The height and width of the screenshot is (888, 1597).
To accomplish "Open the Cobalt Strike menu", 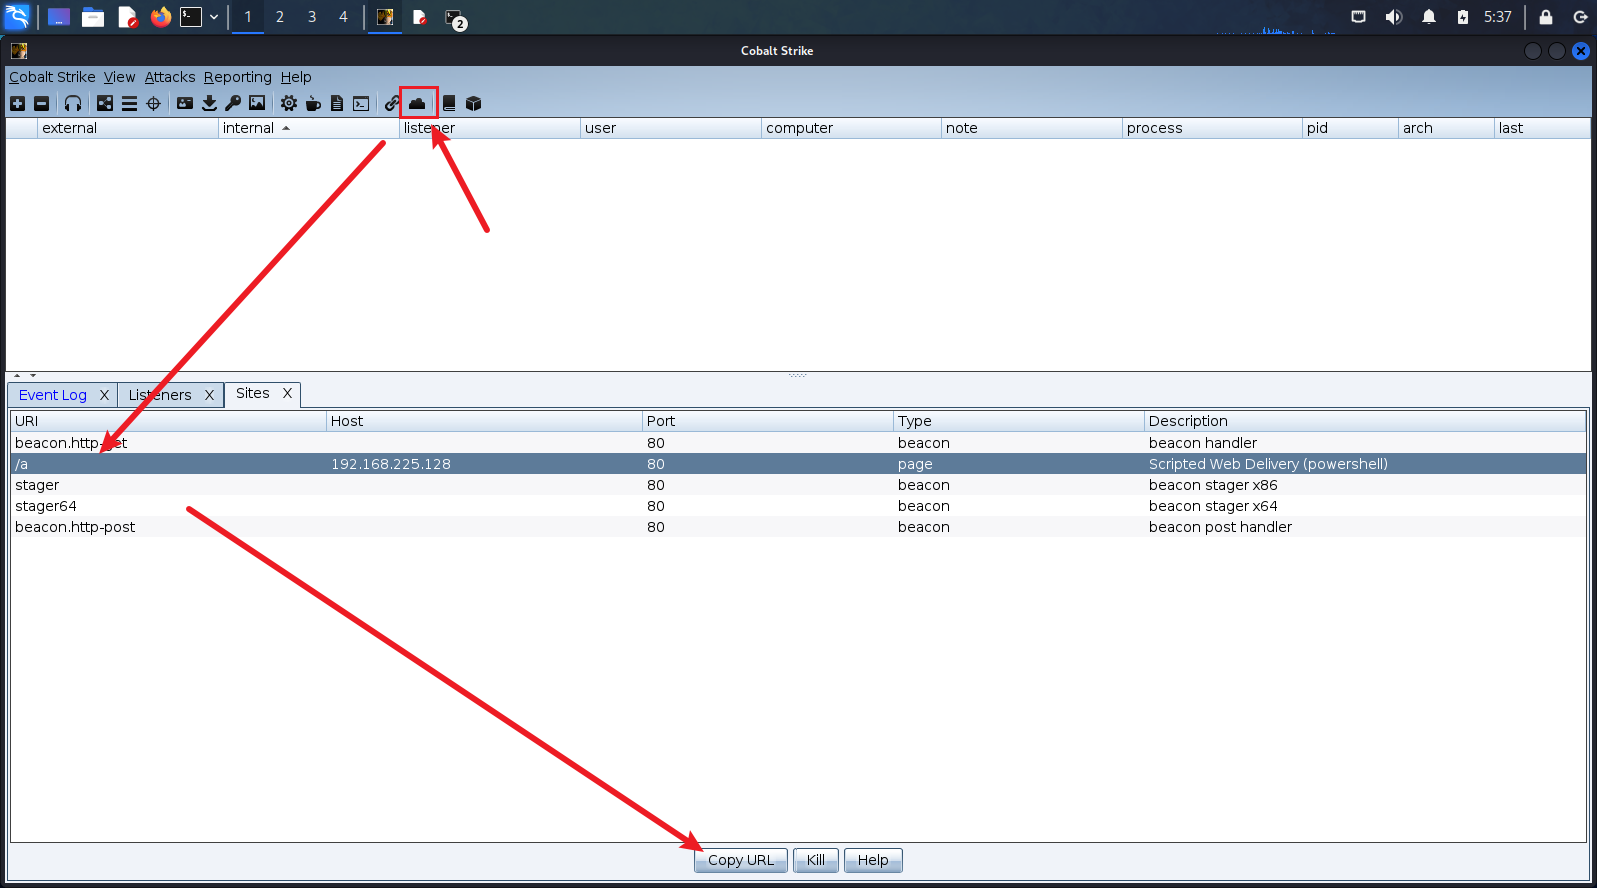I will coord(52,77).
